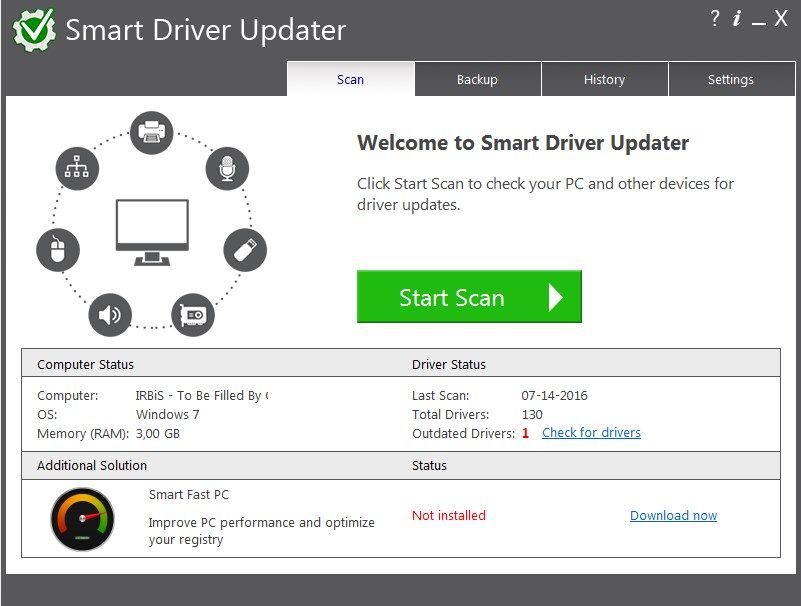Click the USB drive device icon

(x=244, y=250)
